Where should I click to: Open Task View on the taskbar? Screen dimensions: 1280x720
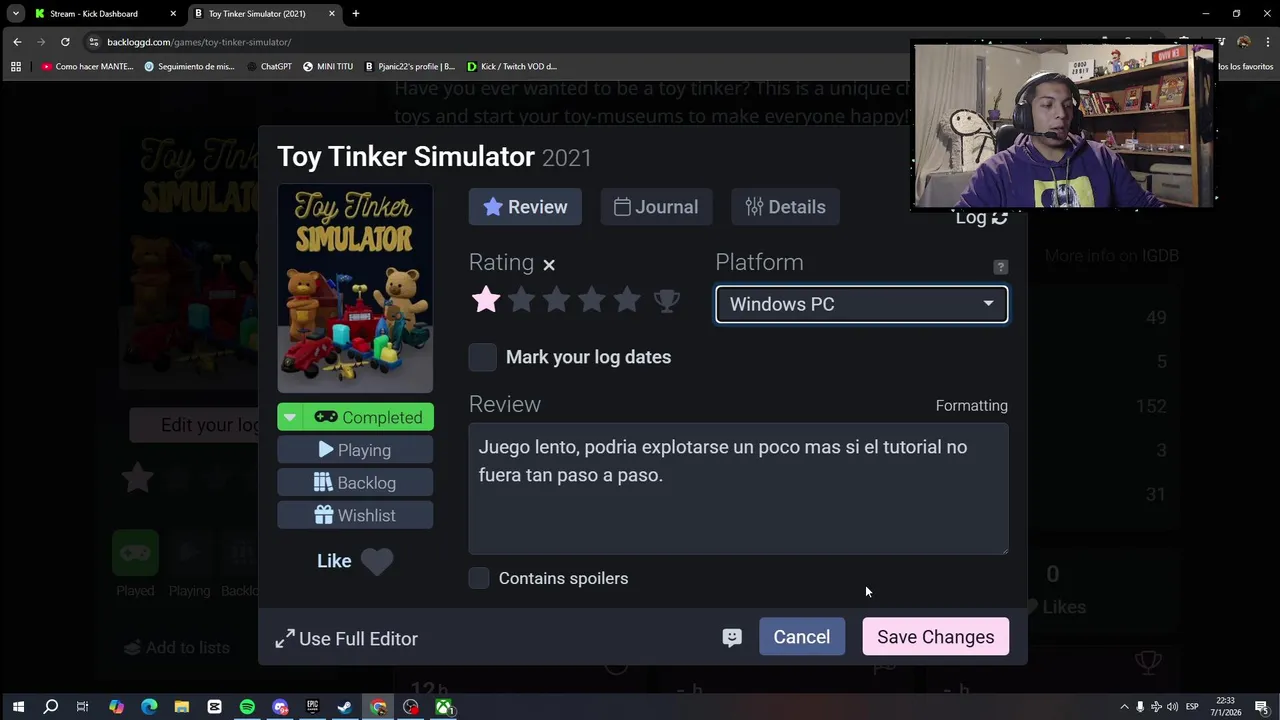point(83,707)
